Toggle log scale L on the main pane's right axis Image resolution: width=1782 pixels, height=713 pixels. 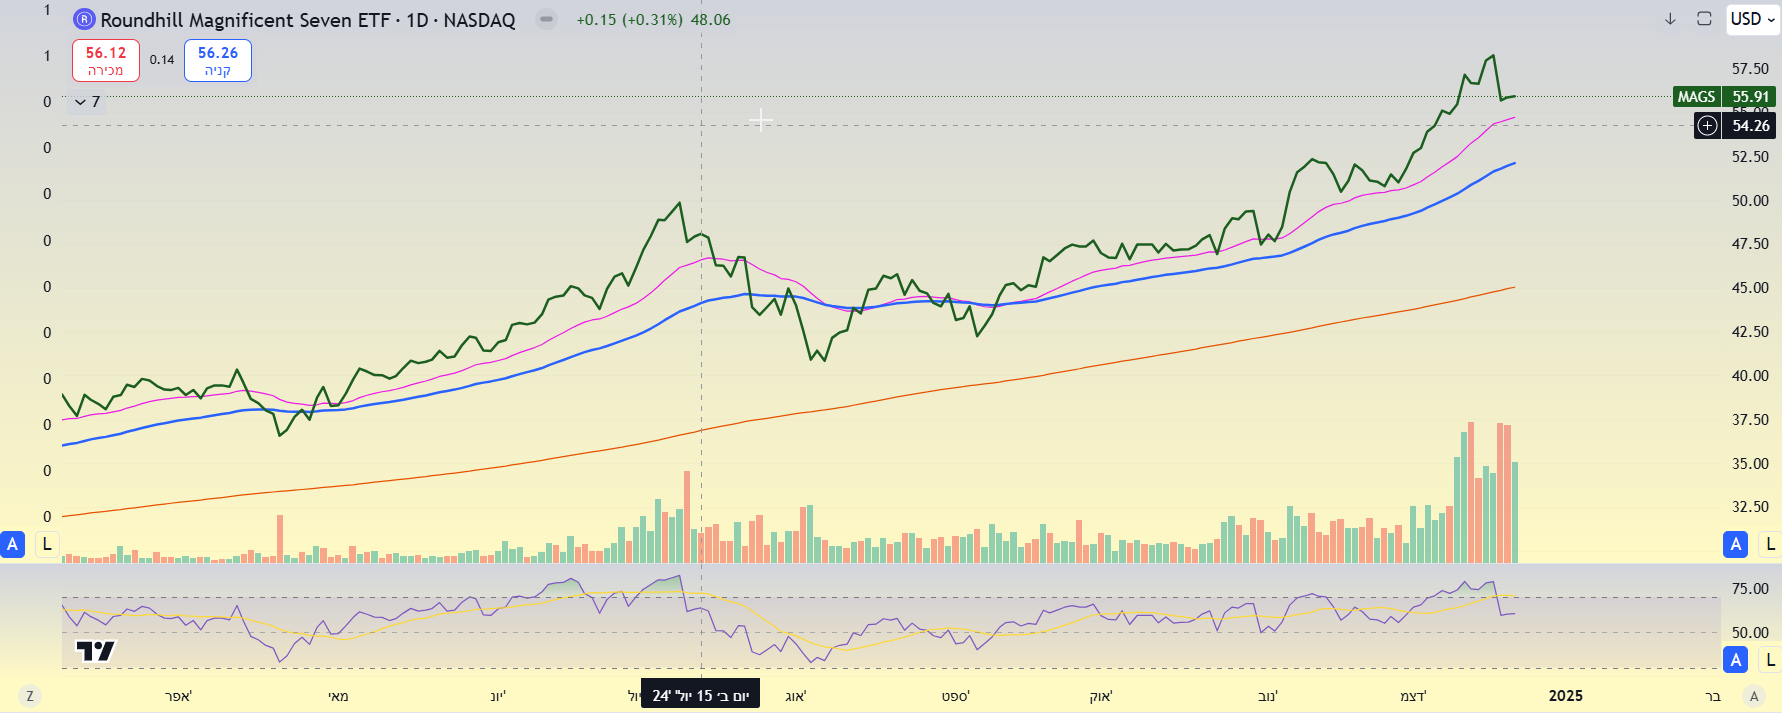point(1770,545)
